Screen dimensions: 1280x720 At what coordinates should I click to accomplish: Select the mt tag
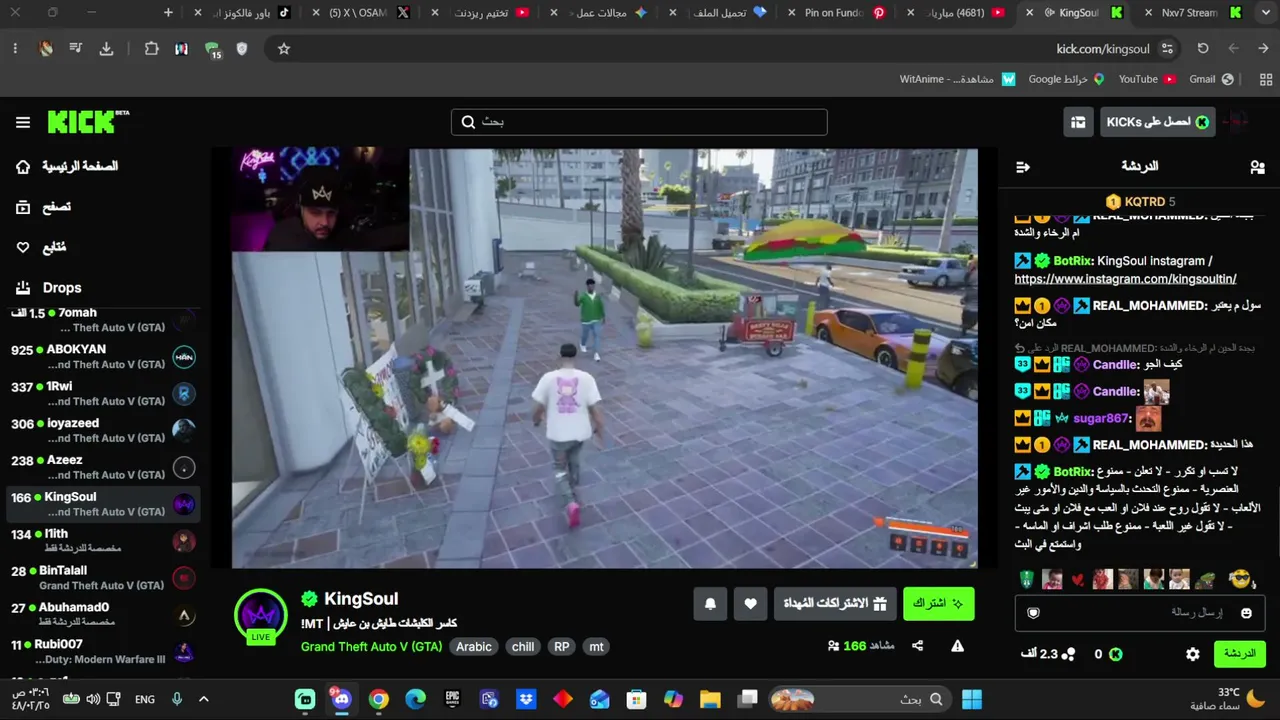point(597,647)
